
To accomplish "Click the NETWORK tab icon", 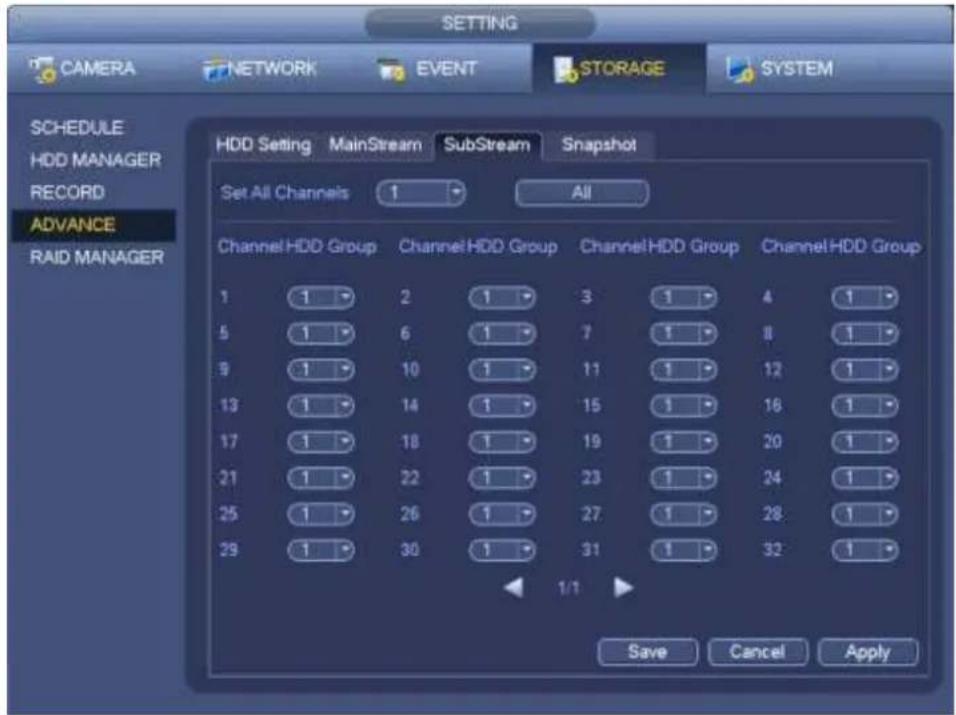I will pyautogui.click(x=215, y=70).
